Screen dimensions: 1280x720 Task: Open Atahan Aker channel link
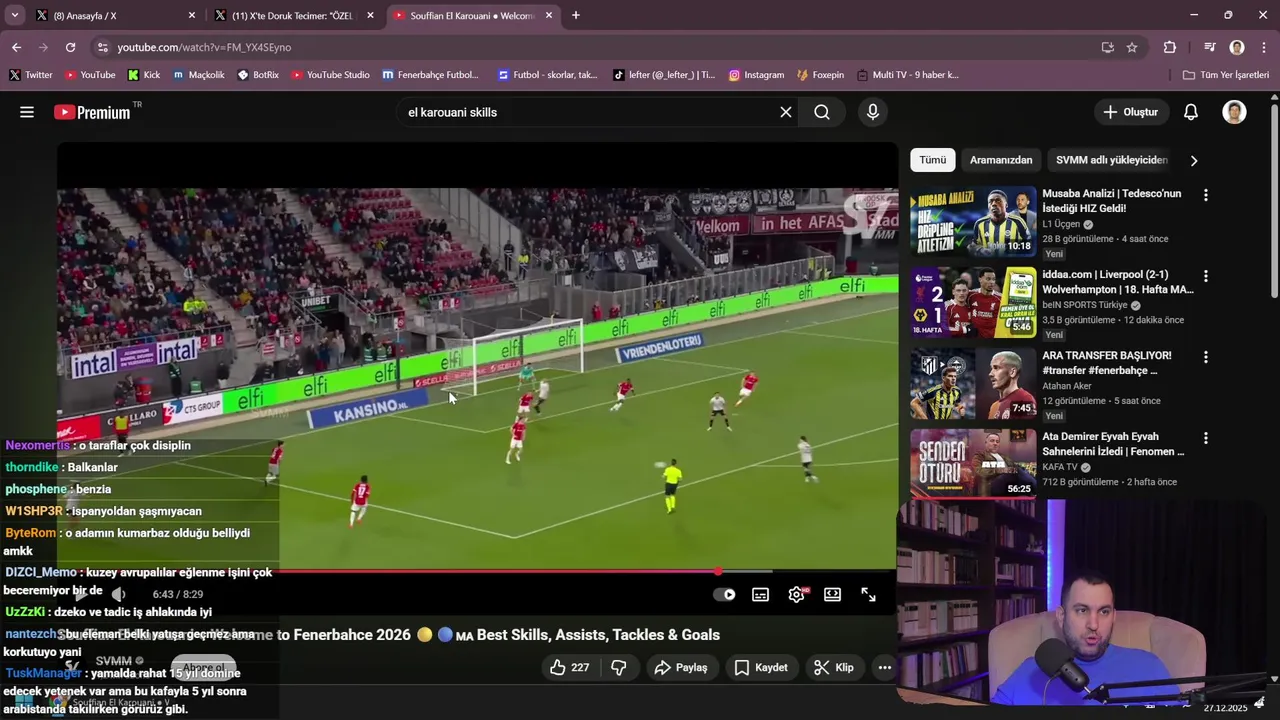click(1067, 386)
